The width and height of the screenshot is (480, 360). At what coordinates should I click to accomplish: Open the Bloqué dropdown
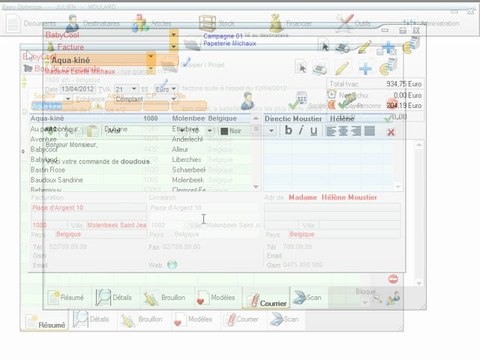[365, 303]
